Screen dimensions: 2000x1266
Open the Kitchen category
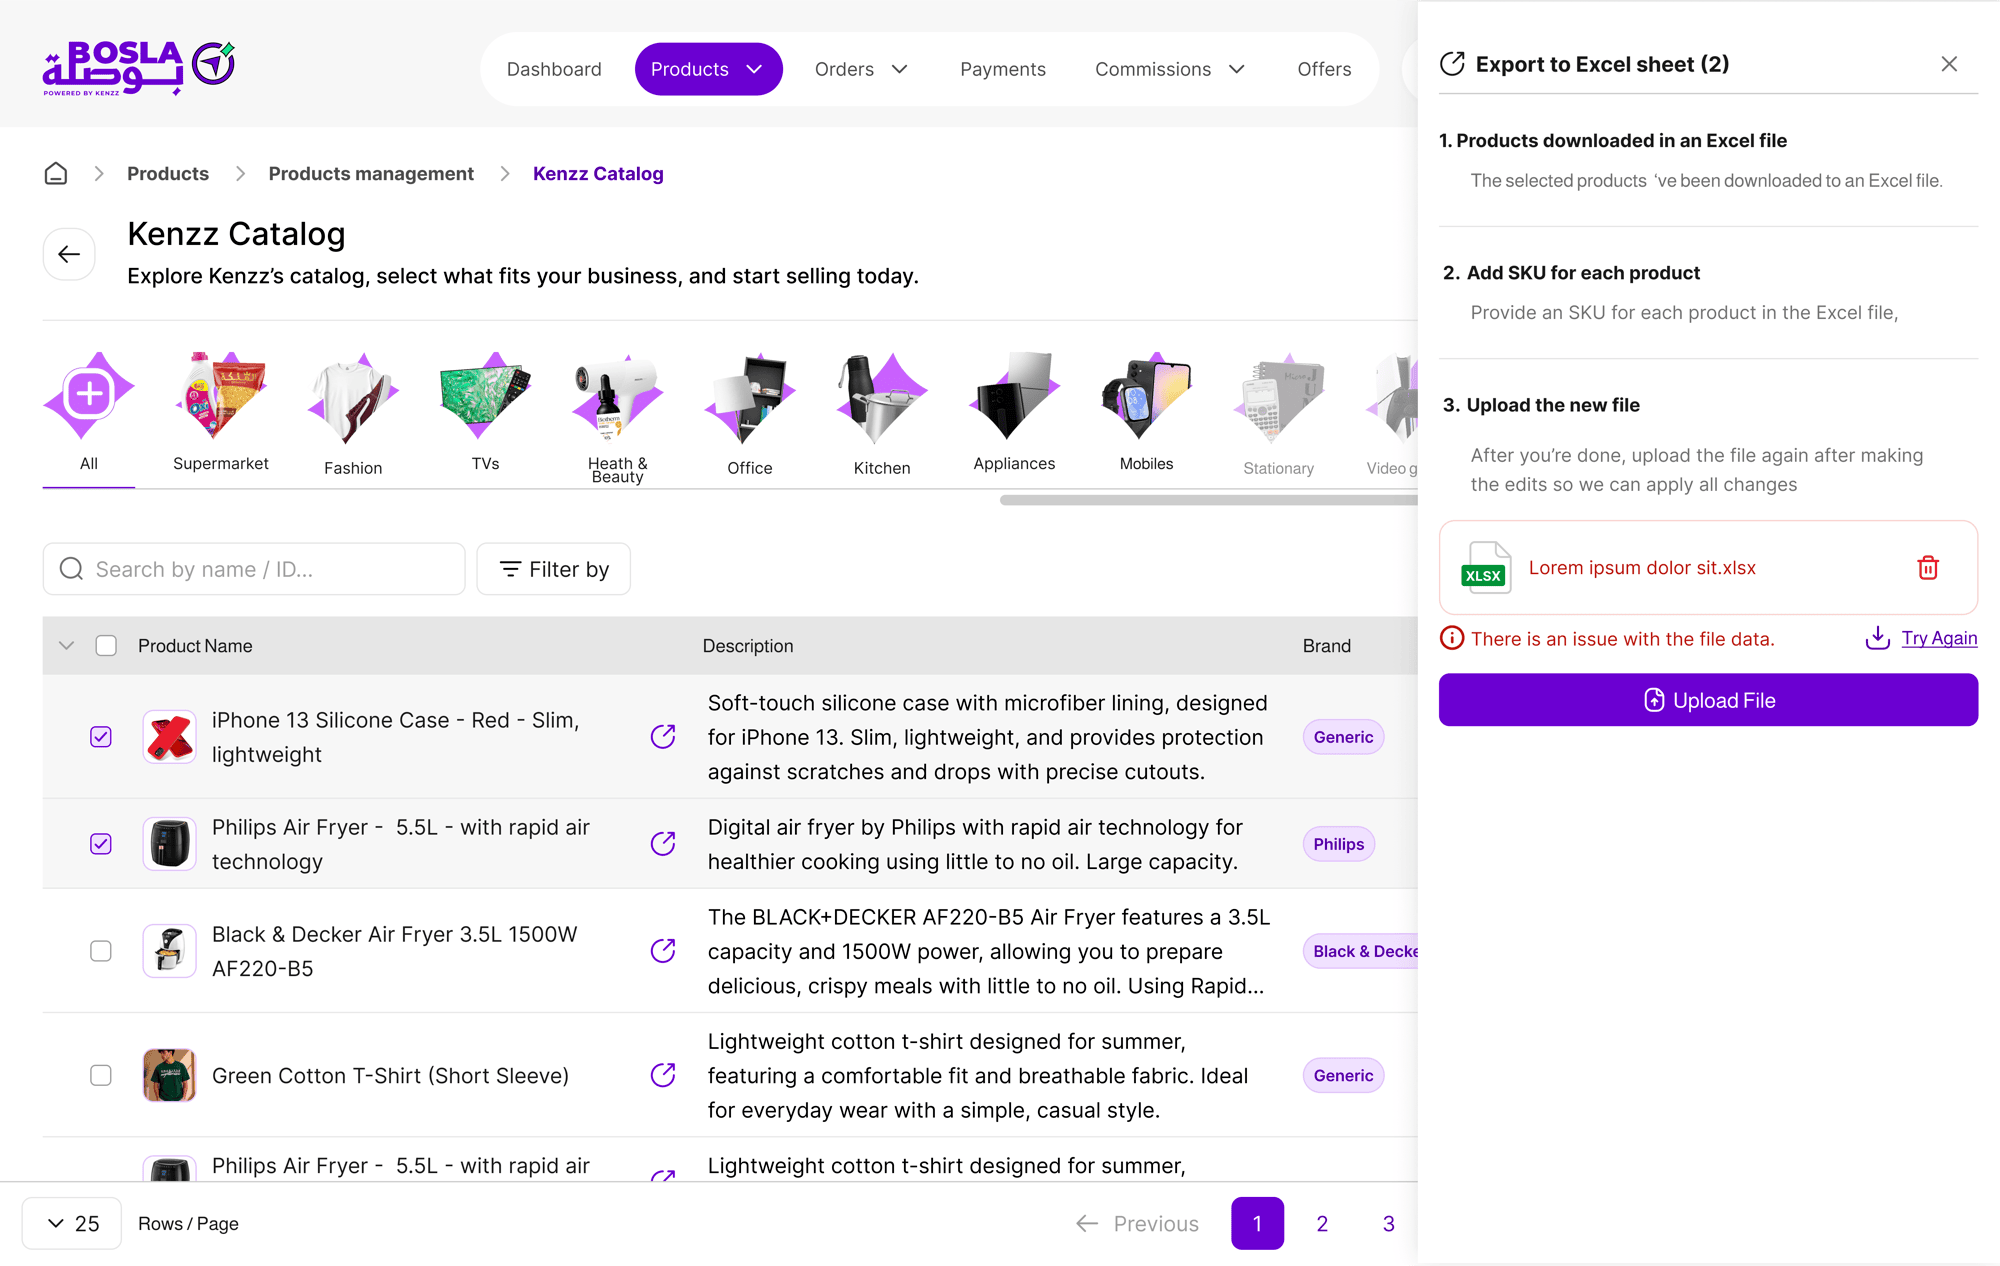[x=882, y=414]
